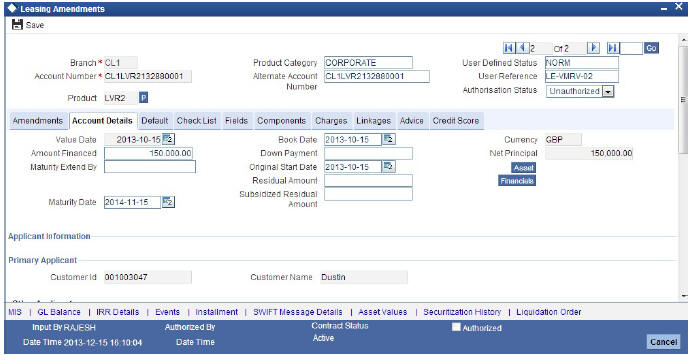
Task: Open the Default tab
Action: pos(155,121)
